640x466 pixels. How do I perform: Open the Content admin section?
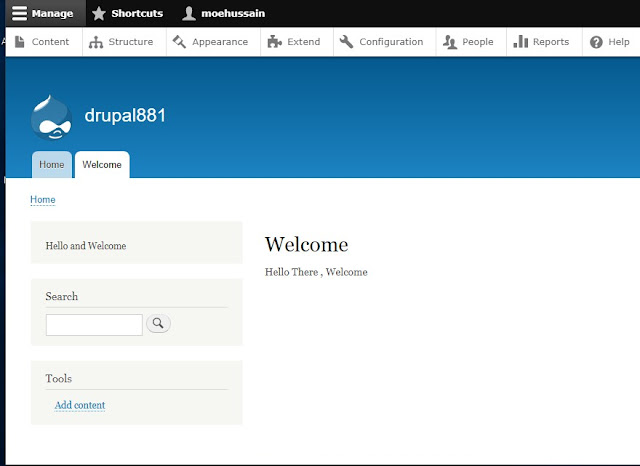pyautogui.click(x=42, y=42)
